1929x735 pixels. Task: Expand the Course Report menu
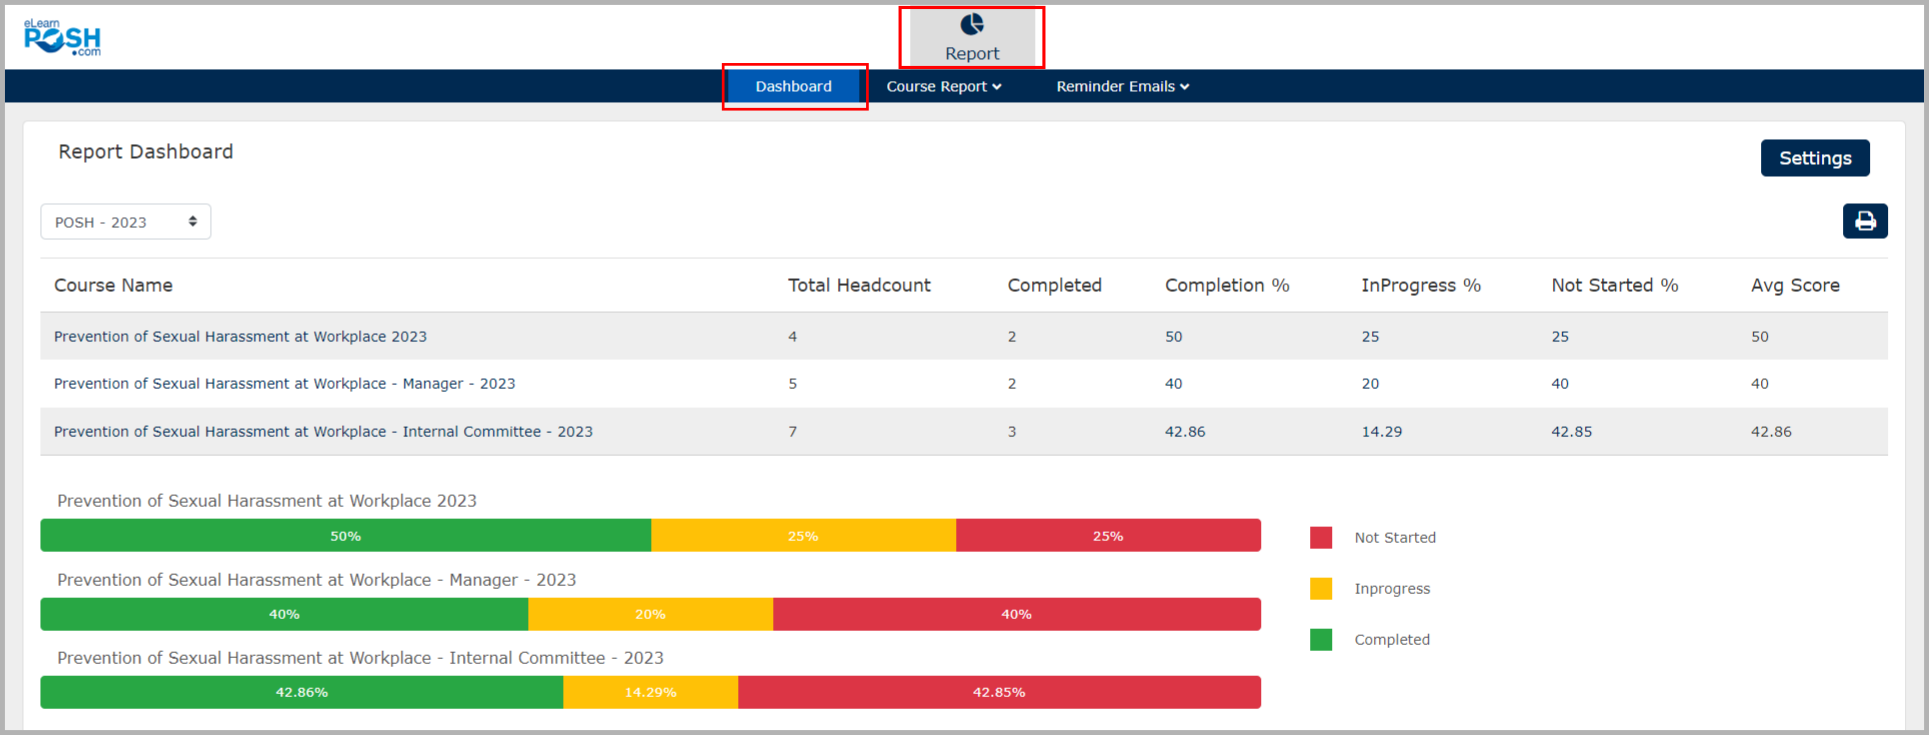[x=943, y=87]
